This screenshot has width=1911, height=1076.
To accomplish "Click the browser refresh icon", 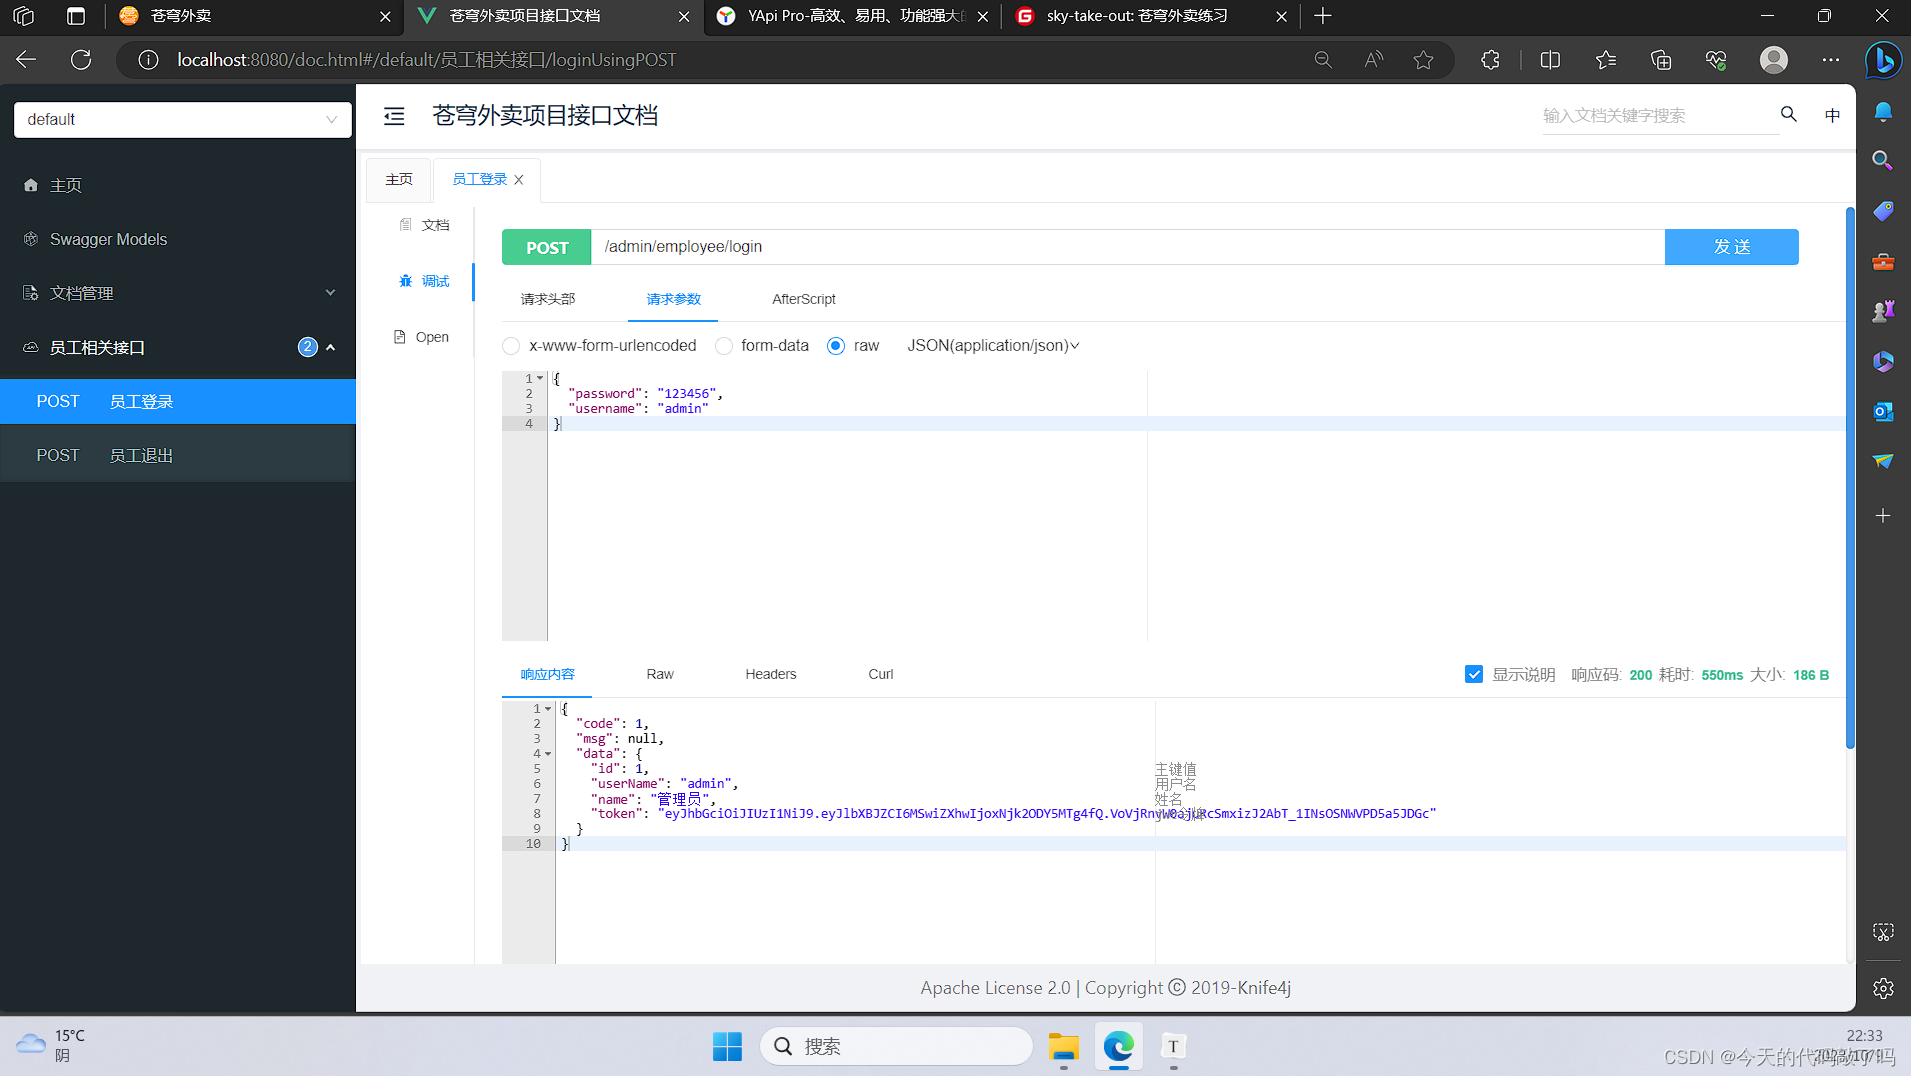I will 81,60.
